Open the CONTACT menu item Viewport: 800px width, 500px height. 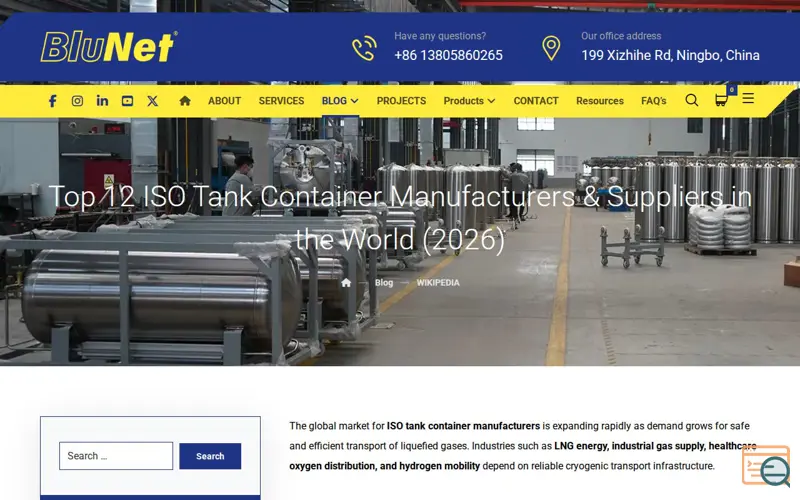tap(536, 101)
